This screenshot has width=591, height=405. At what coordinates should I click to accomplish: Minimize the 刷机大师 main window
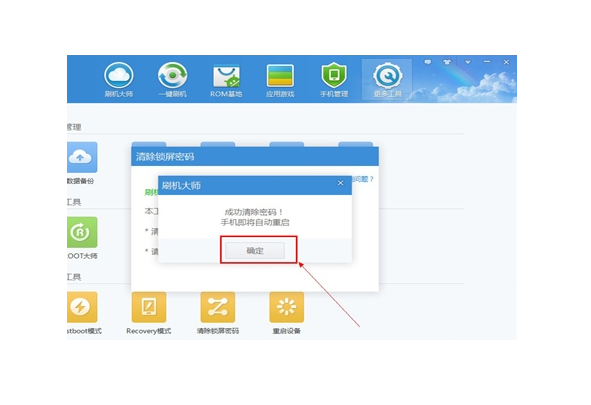point(487,62)
